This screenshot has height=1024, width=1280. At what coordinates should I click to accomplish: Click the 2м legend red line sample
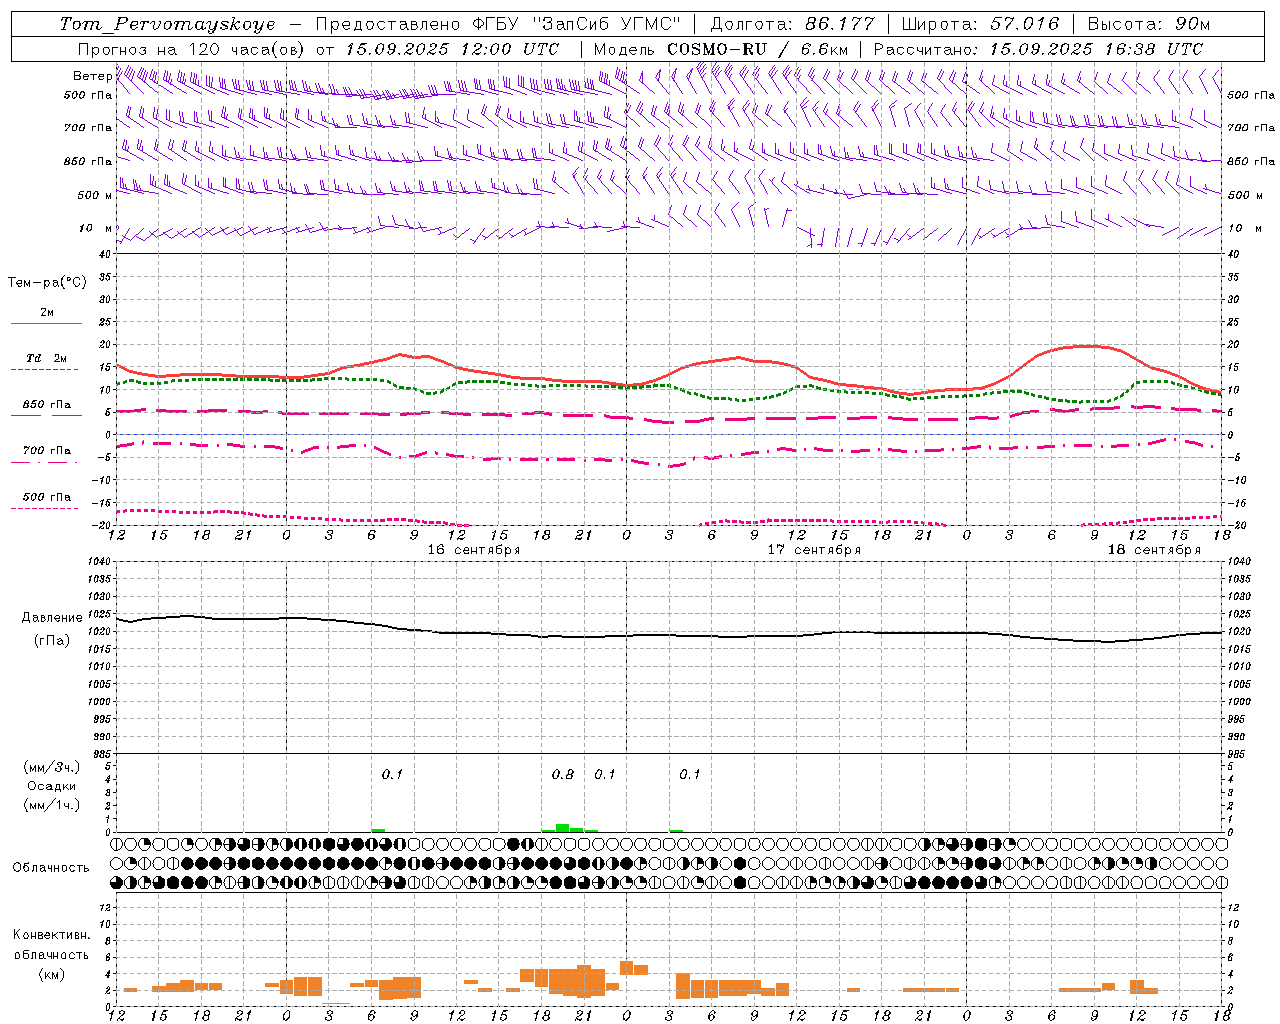click(46, 323)
